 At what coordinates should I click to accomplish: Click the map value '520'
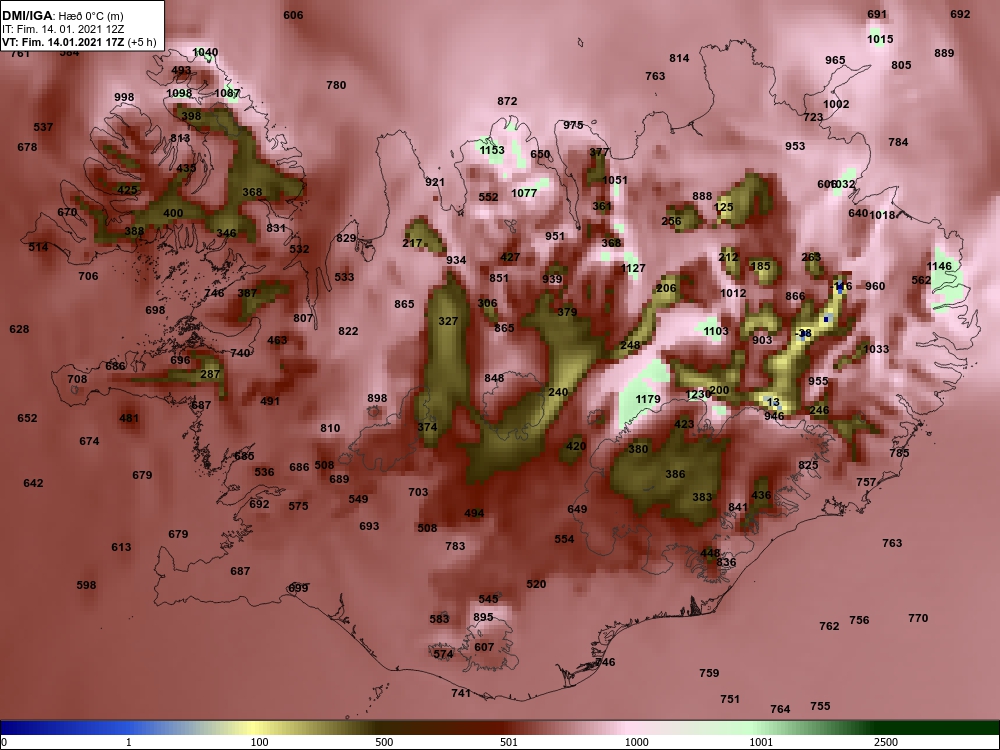[536, 584]
